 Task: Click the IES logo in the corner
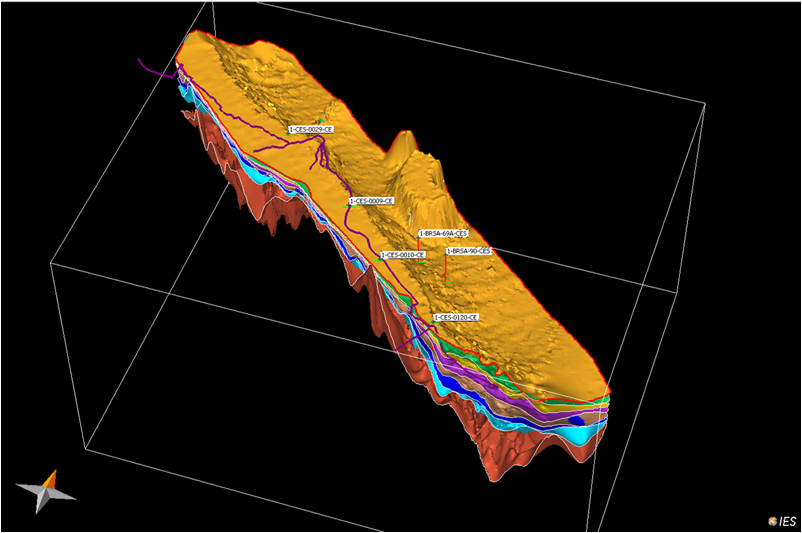pos(781,520)
